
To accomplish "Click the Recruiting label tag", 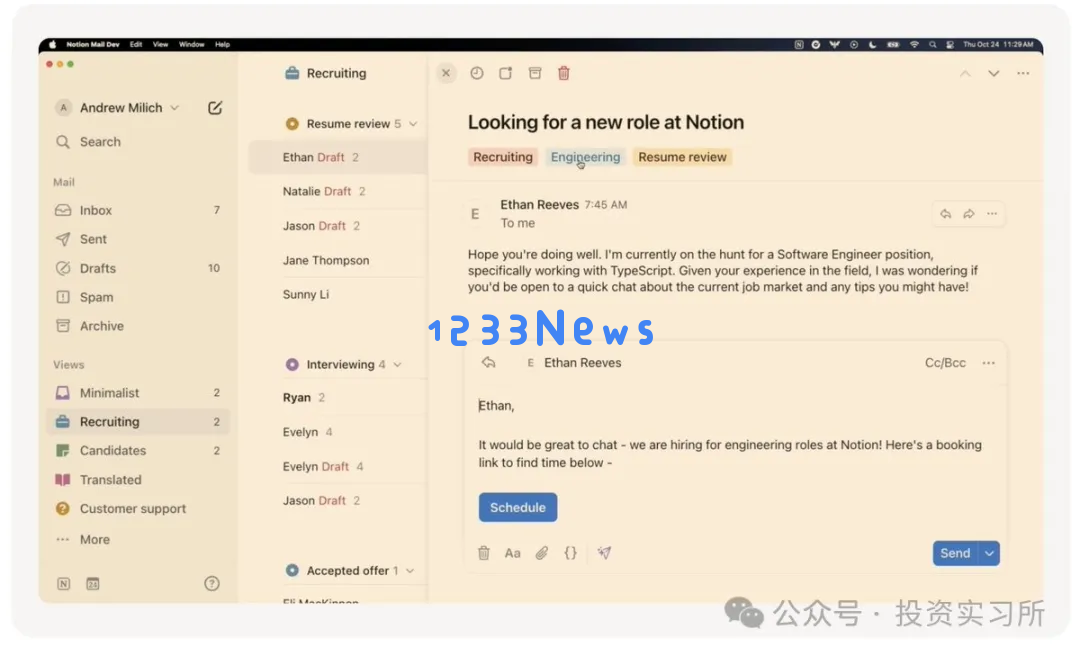I will pyautogui.click(x=503, y=157).
